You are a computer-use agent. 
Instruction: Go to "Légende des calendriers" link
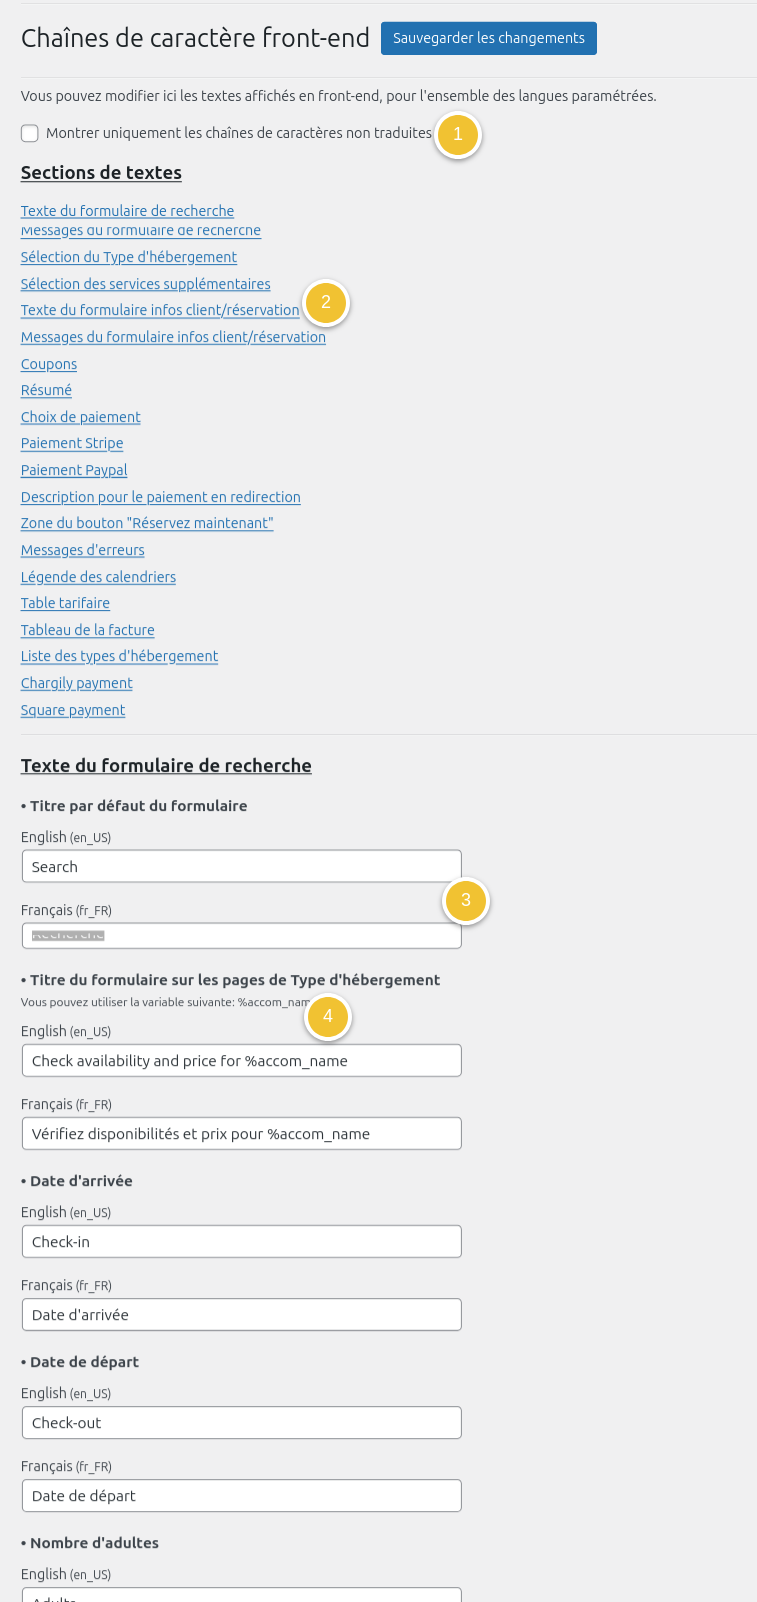coord(98,577)
